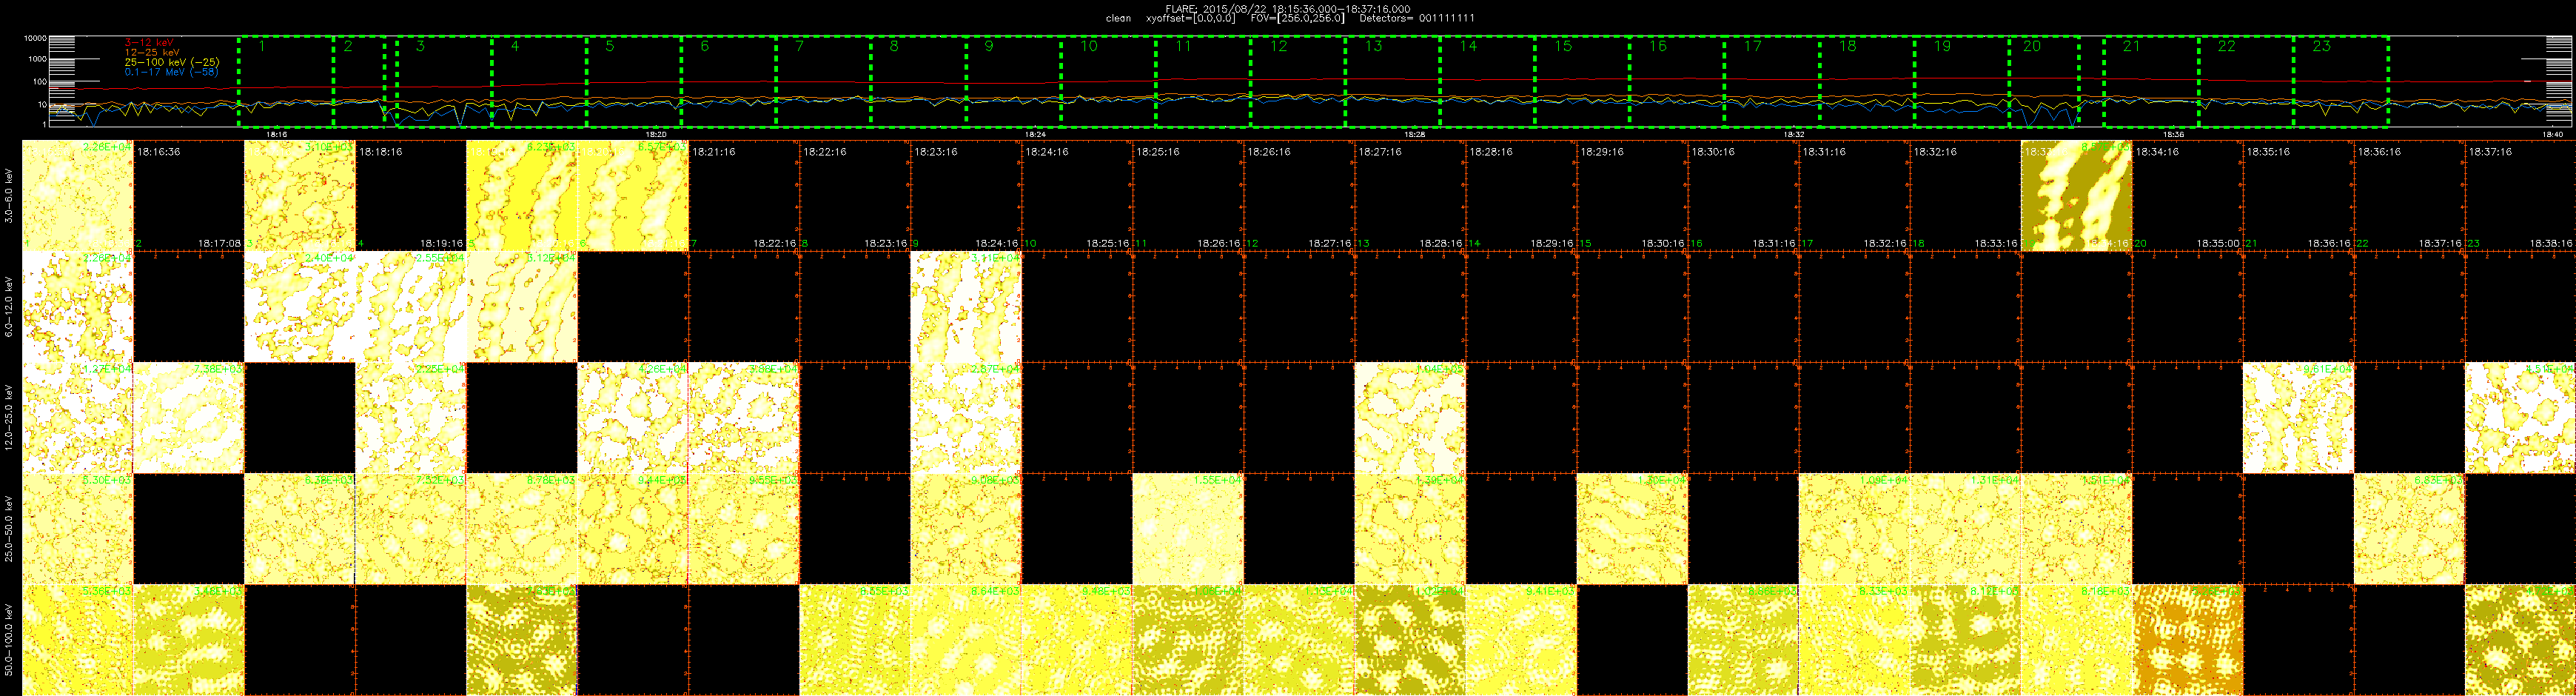2576x696 pixels.
Task: Click the '18:35:00' end time in panel 20
Action: [x=2218, y=243]
